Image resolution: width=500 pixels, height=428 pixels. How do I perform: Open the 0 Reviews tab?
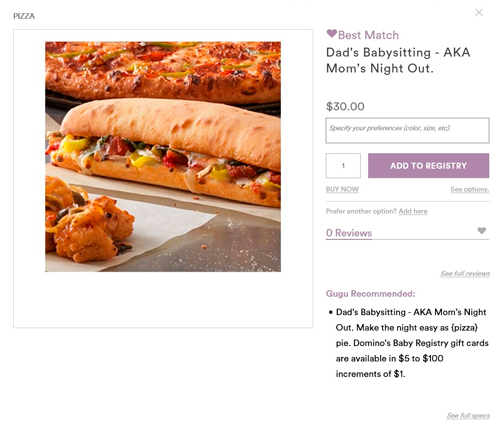click(349, 233)
